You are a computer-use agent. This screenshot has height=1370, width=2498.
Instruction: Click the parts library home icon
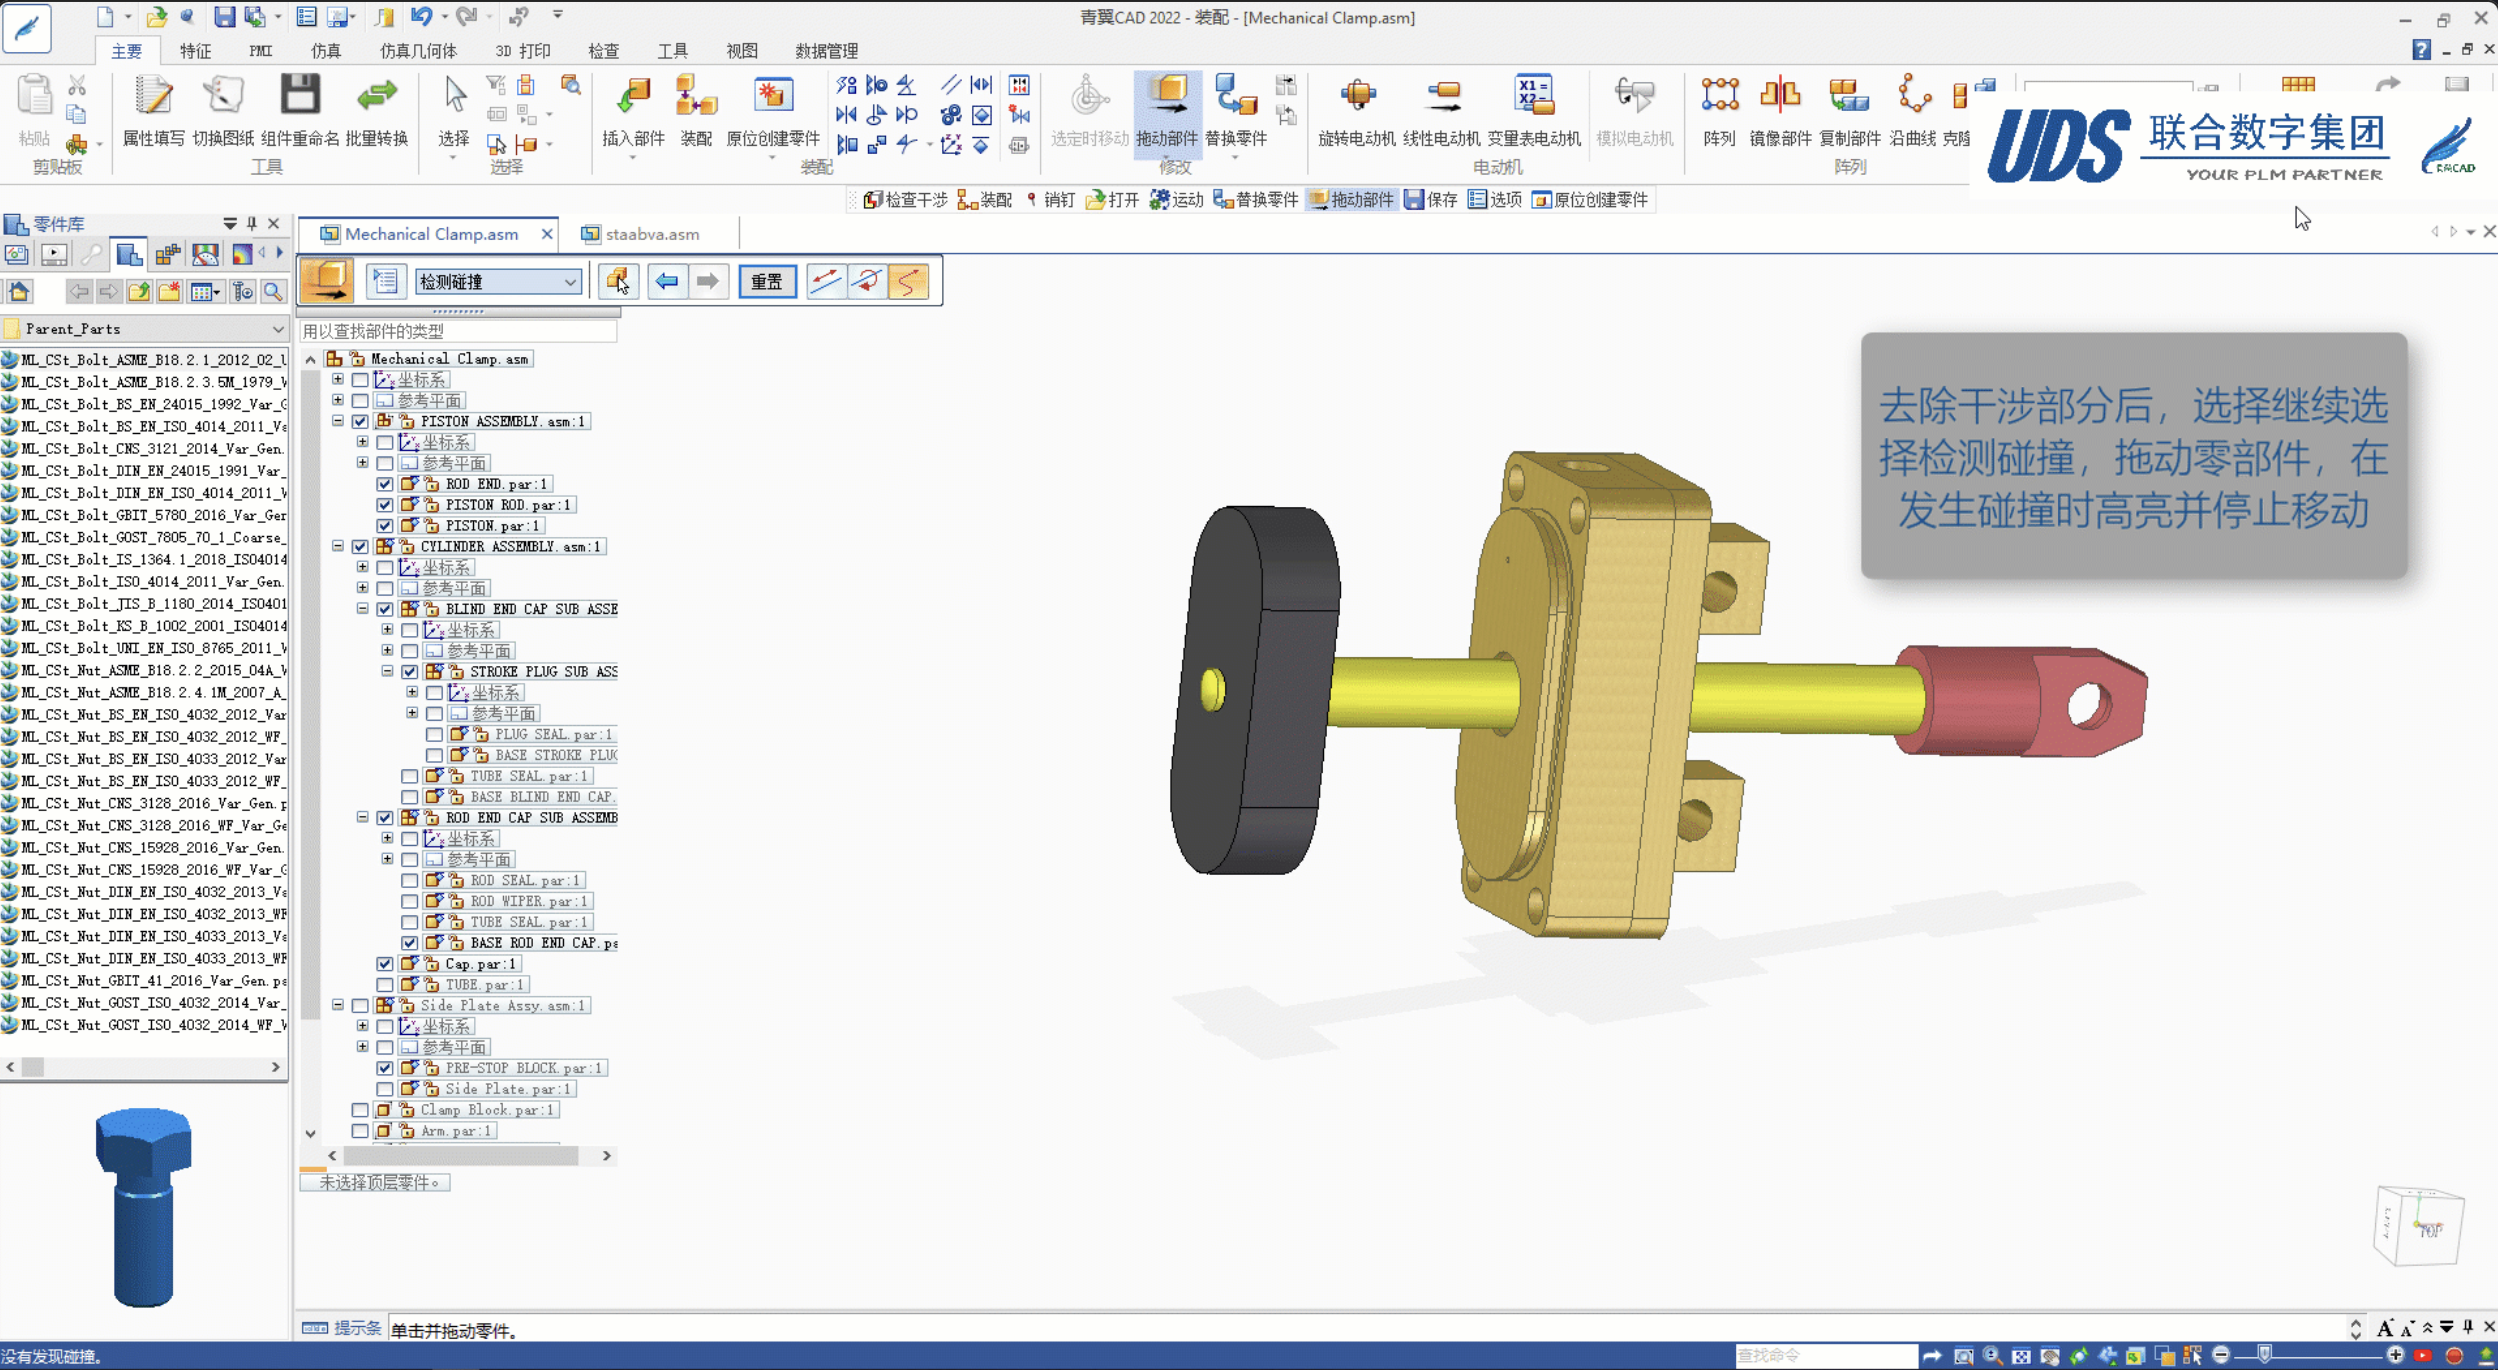(19, 291)
